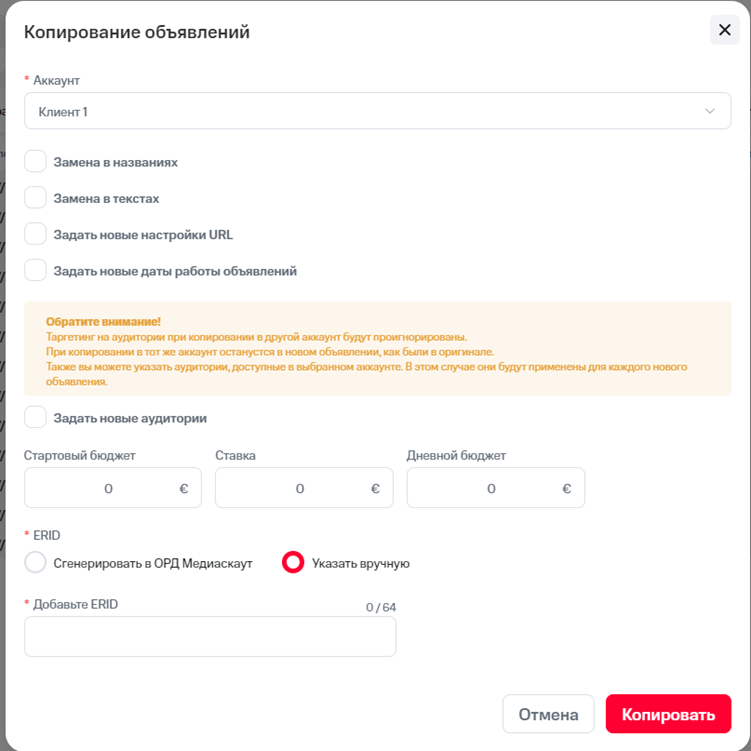Screen dimensions: 751x751
Task: Click euro icon in Ставка field
Action: click(x=375, y=489)
